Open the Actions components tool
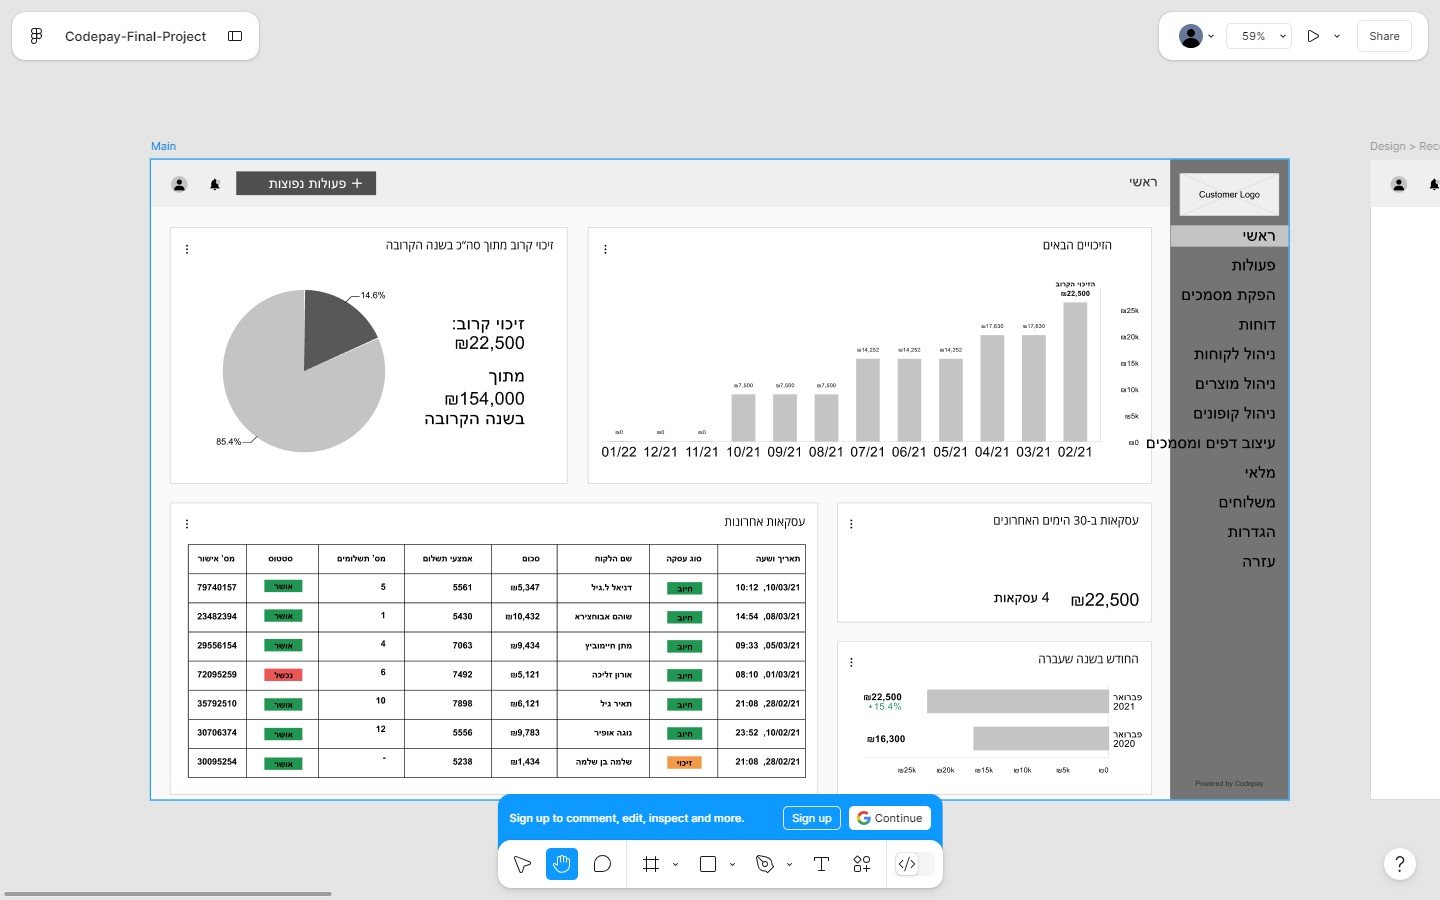 (861, 864)
